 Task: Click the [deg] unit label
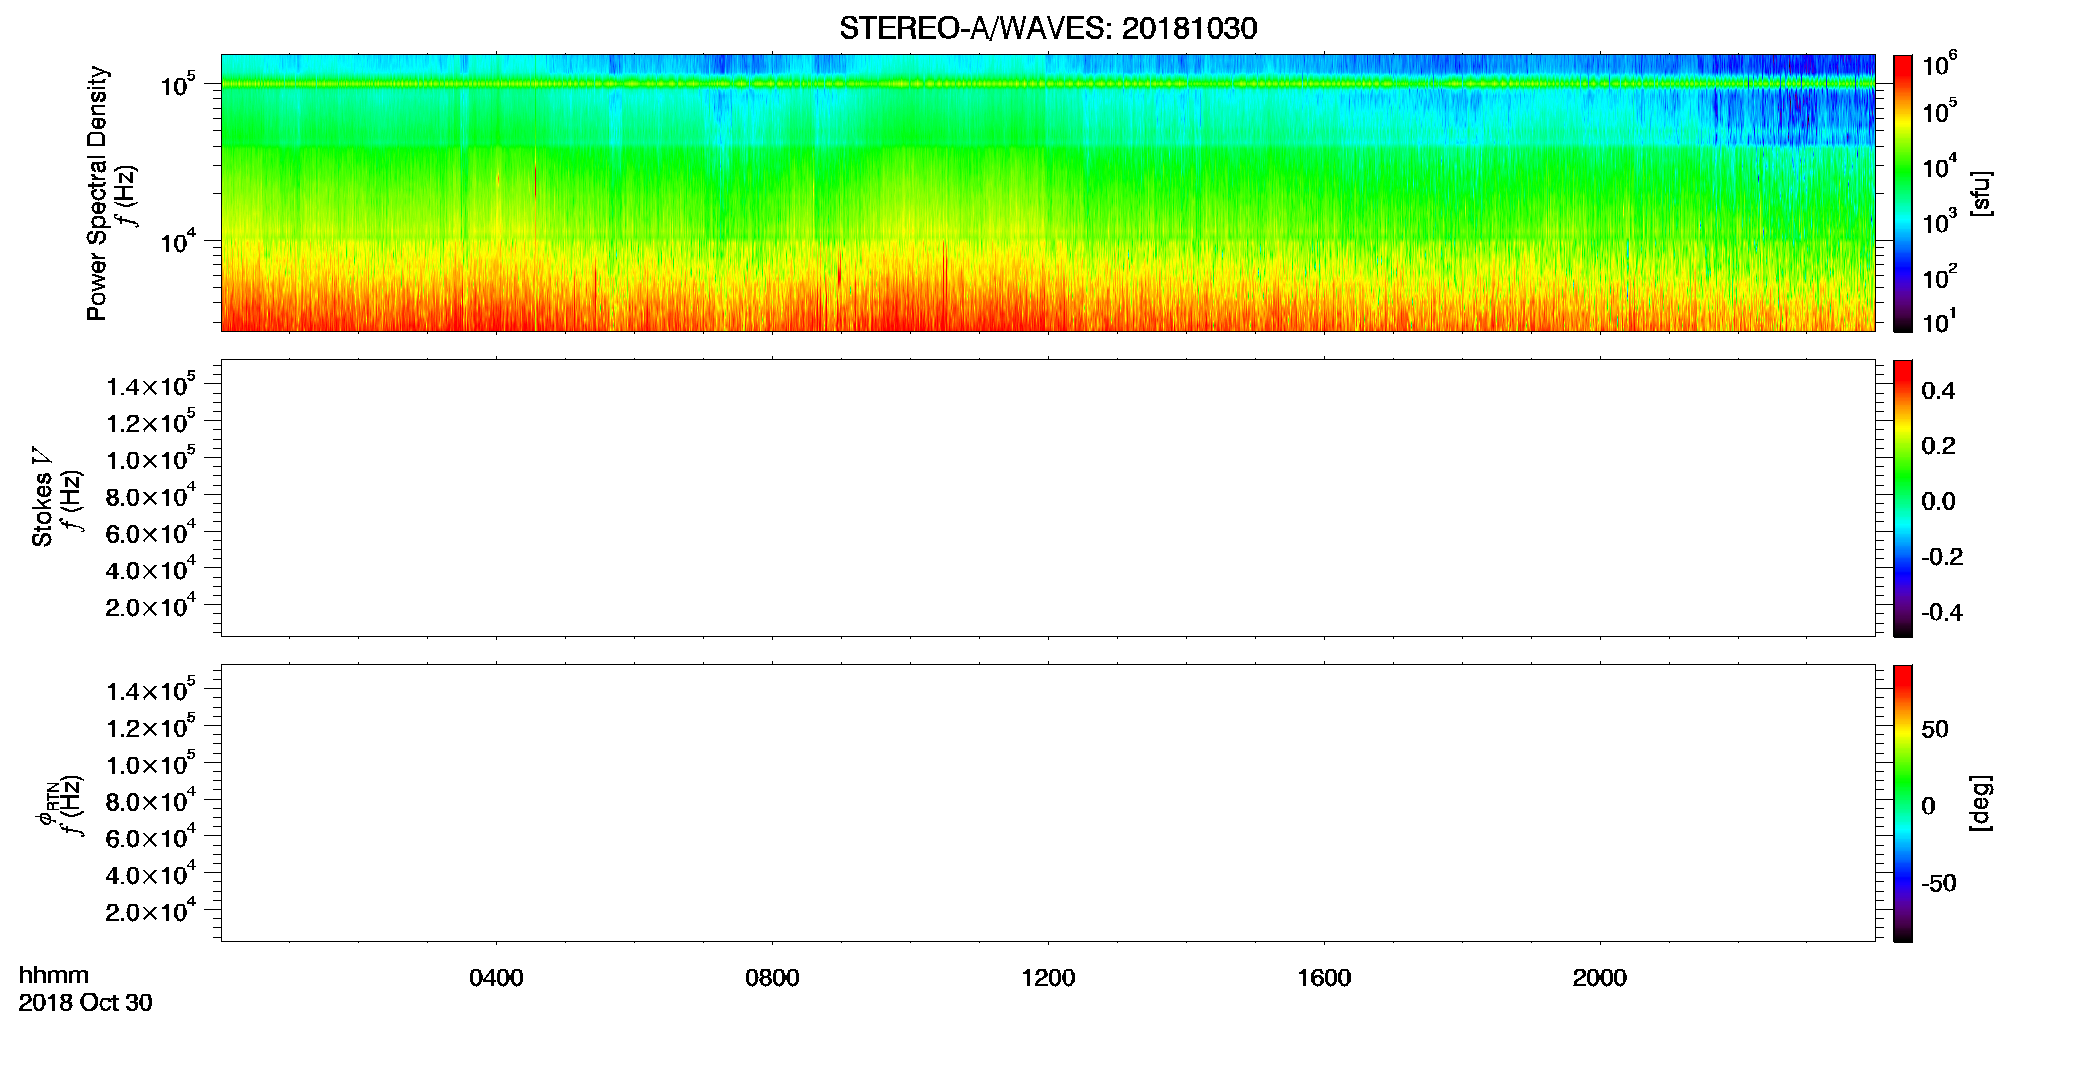[1981, 803]
